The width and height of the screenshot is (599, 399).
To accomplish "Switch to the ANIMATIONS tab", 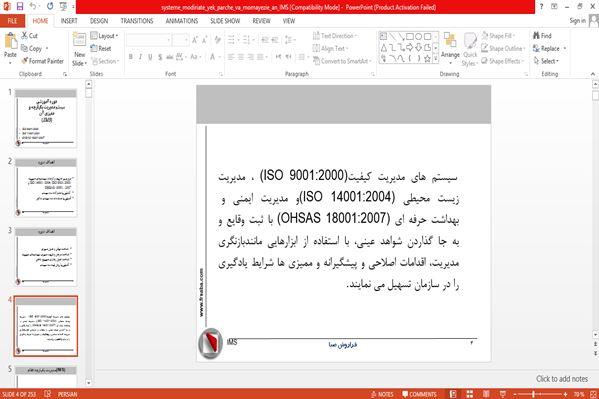I will [182, 21].
